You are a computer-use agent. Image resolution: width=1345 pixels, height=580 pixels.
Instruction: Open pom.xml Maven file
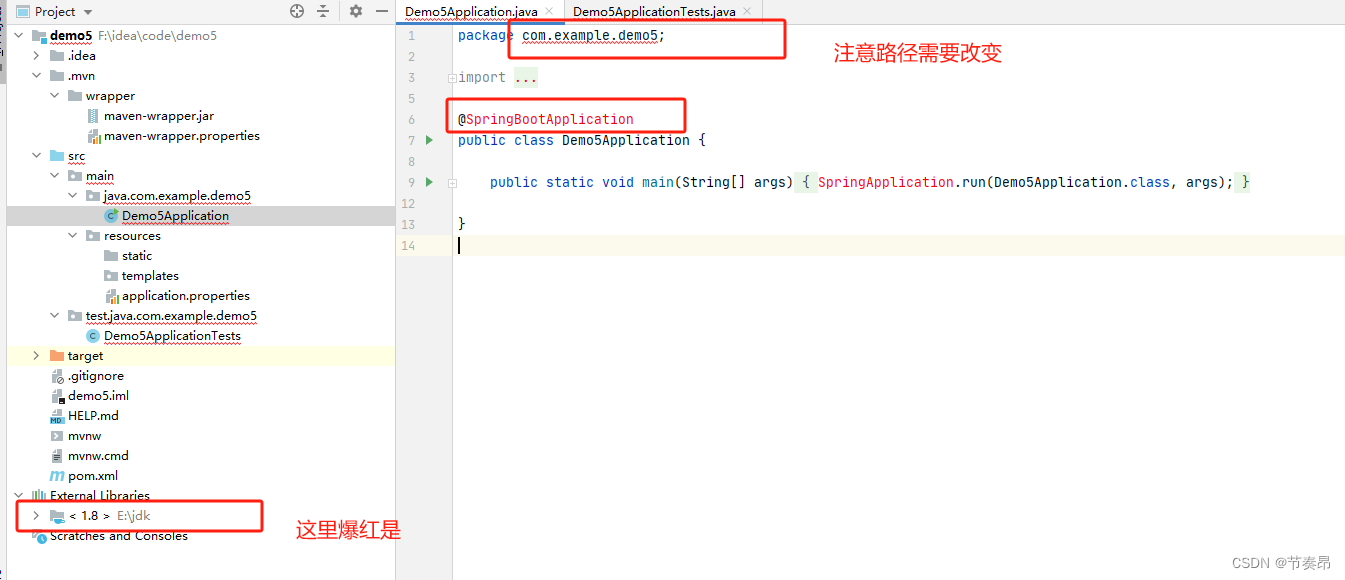93,476
